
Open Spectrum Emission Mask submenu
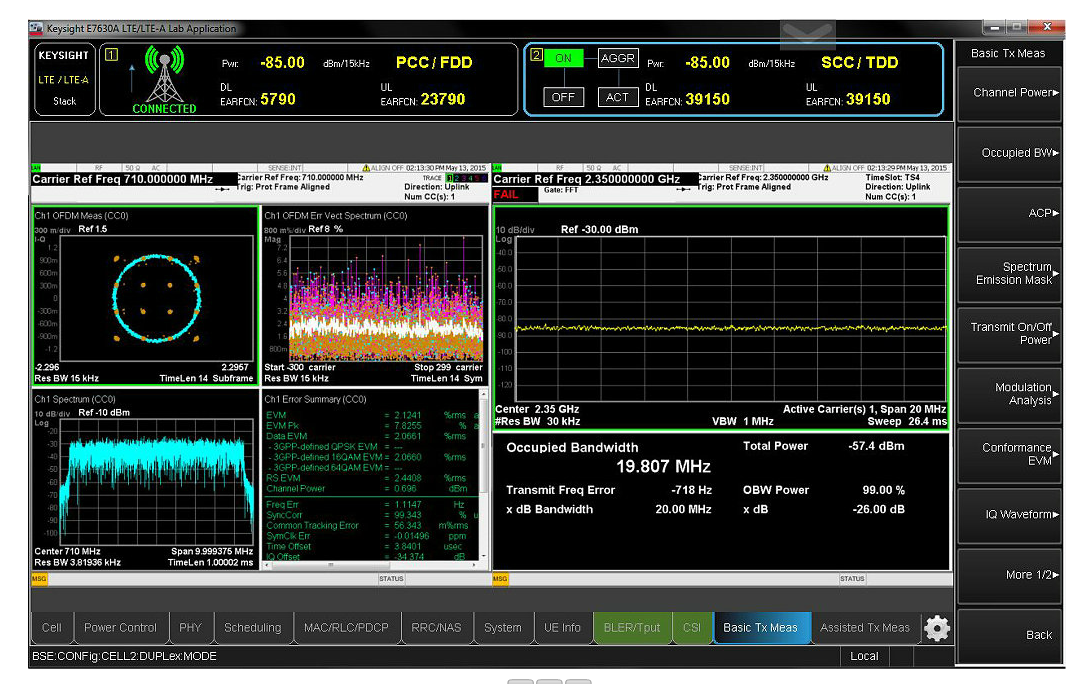coord(1009,274)
